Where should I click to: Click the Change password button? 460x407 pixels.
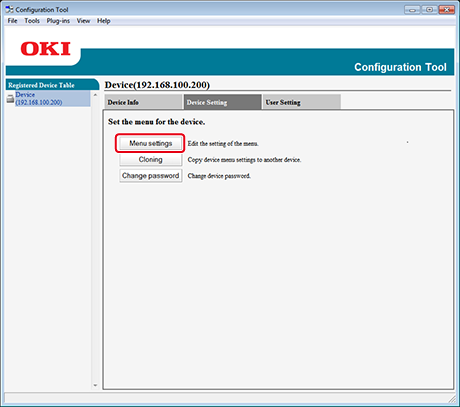tap(151, 176)
